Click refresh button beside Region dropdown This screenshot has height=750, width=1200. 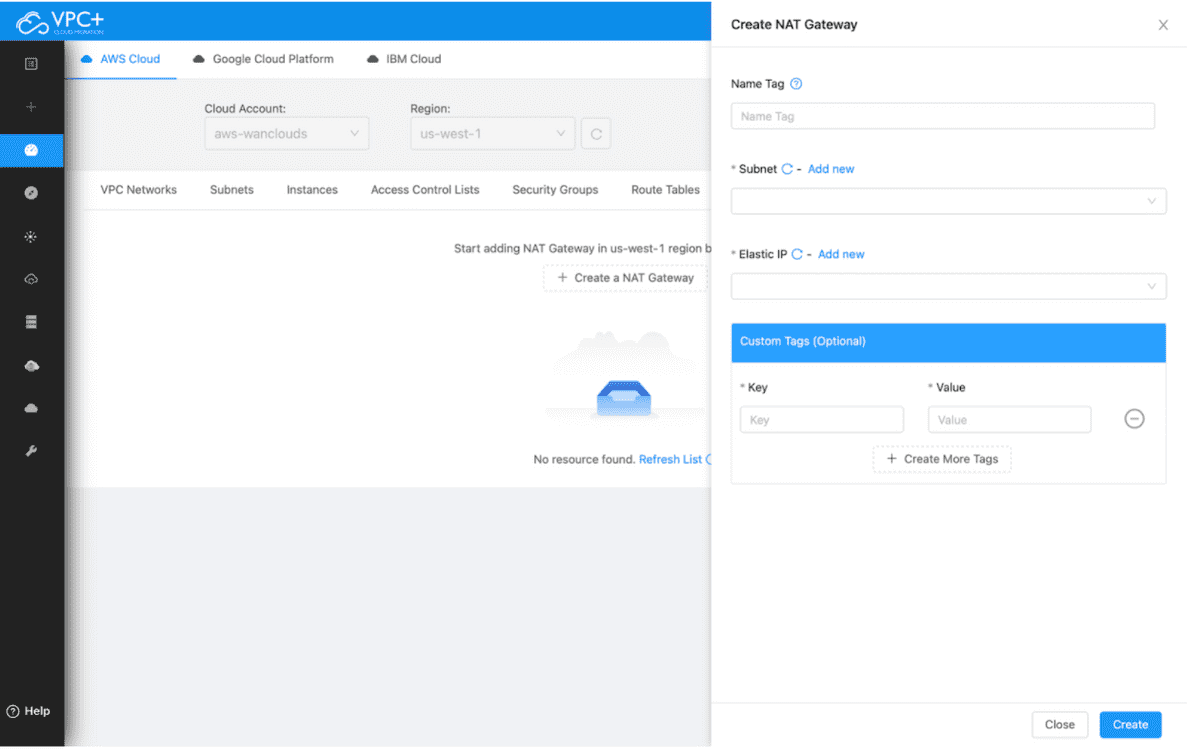pyautogui.click(x=596, y=134)
